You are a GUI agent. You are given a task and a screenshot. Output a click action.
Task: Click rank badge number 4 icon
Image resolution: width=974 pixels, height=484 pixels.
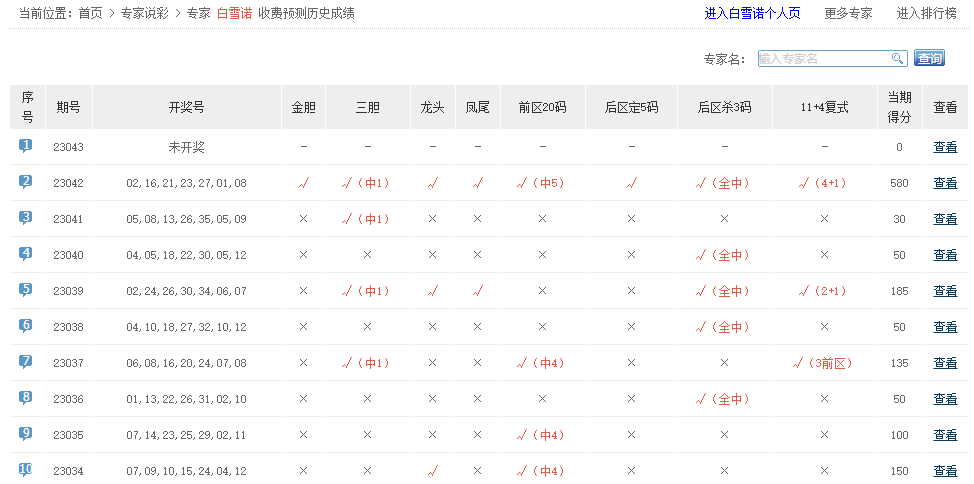[x=26, y=254]
